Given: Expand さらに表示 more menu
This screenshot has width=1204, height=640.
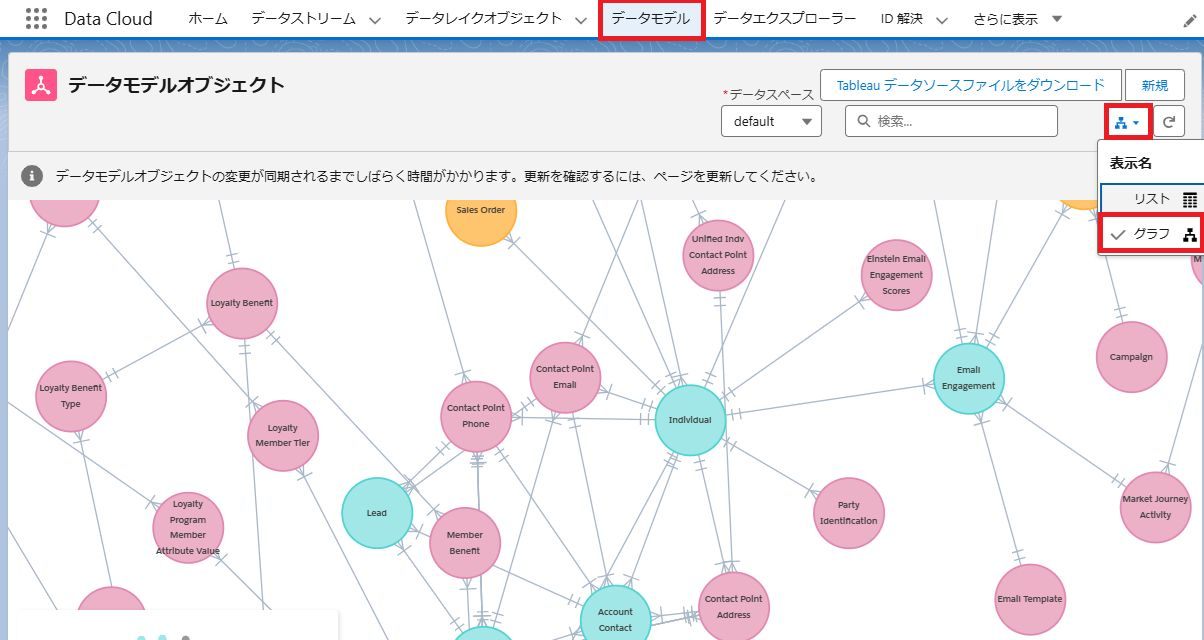Looking at the screenshot, I should pos(1017,19).
